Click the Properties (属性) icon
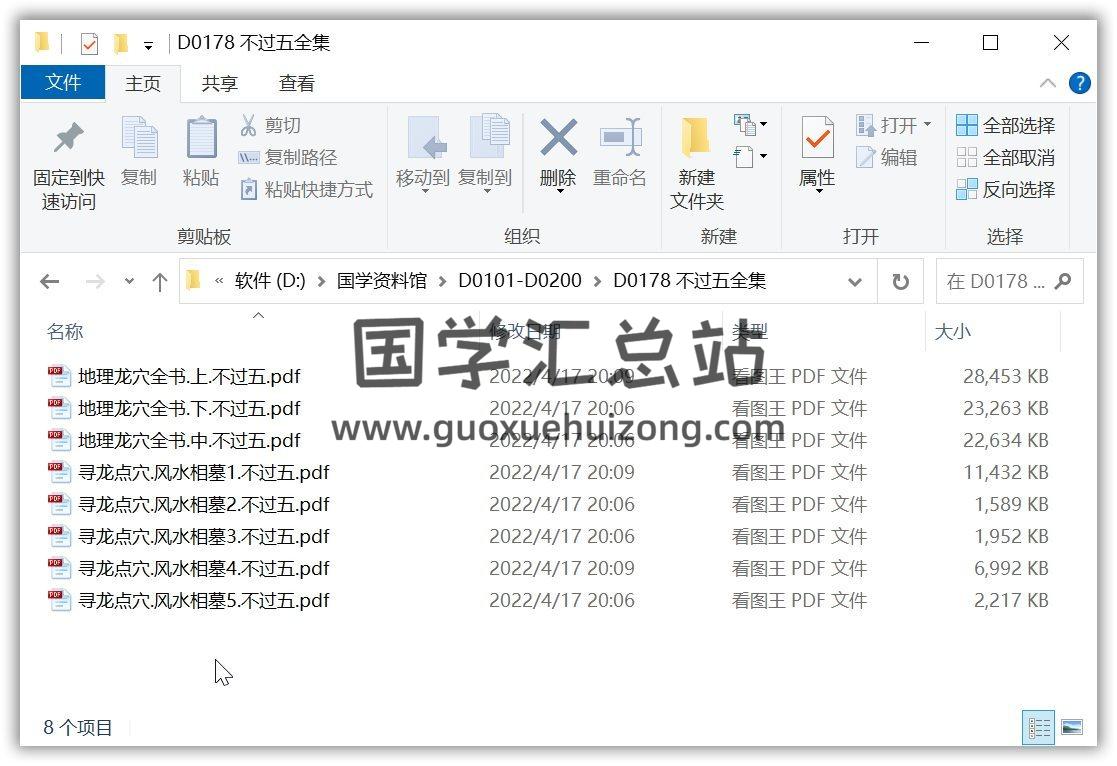The width and height of the screenshot is (1117, 766). coord(817,137)
